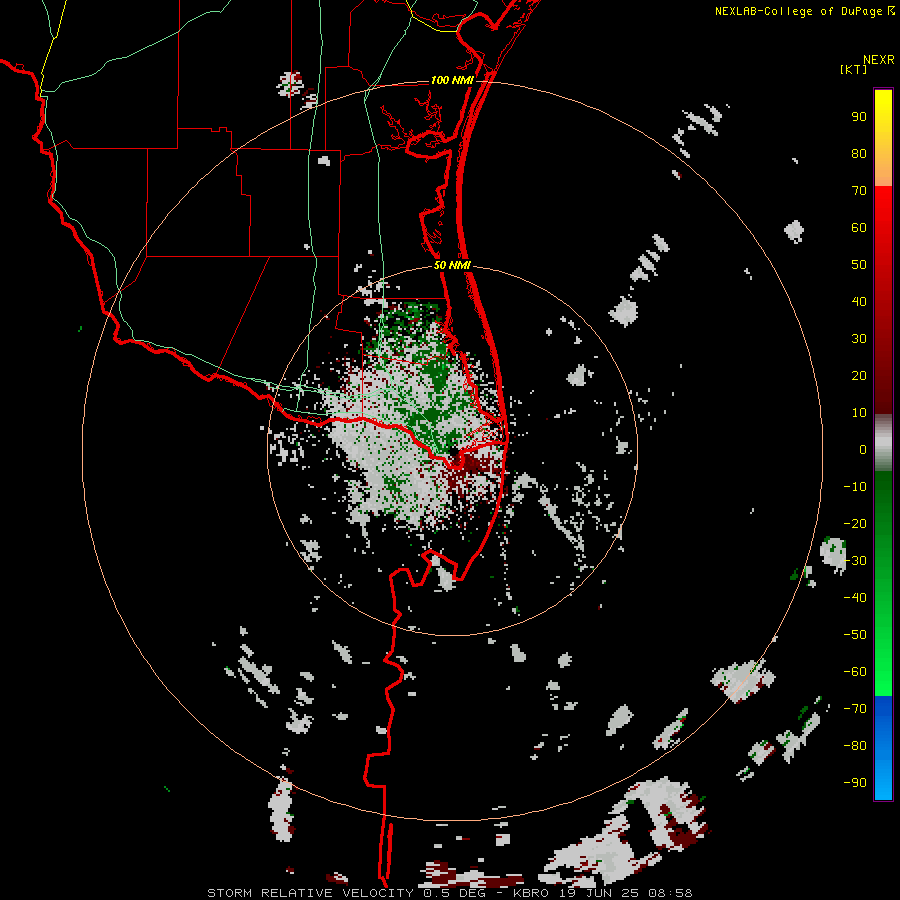Screen dimensions: 900x900
Task: Click the -60 value on the velocity scale
Action: tap(855, 672)
